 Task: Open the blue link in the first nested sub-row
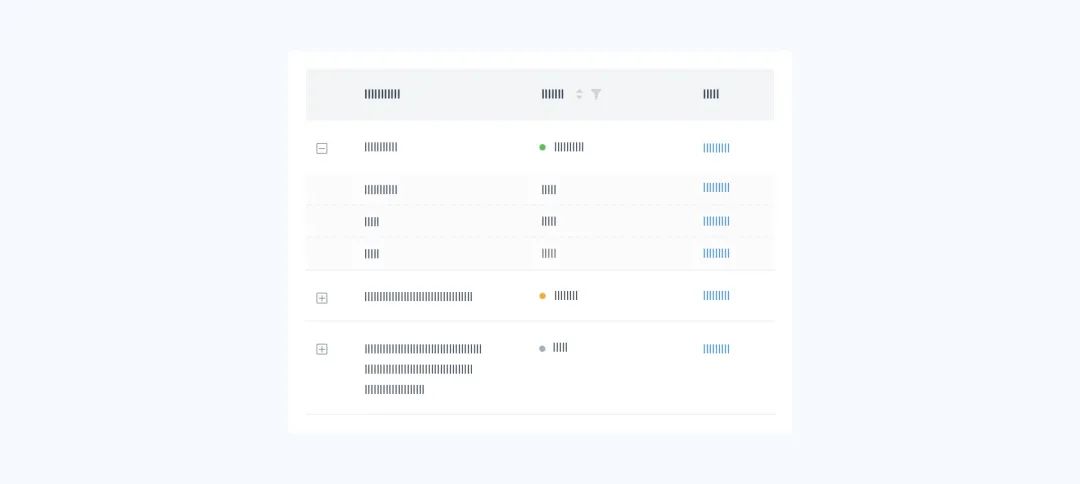[716, 187]
